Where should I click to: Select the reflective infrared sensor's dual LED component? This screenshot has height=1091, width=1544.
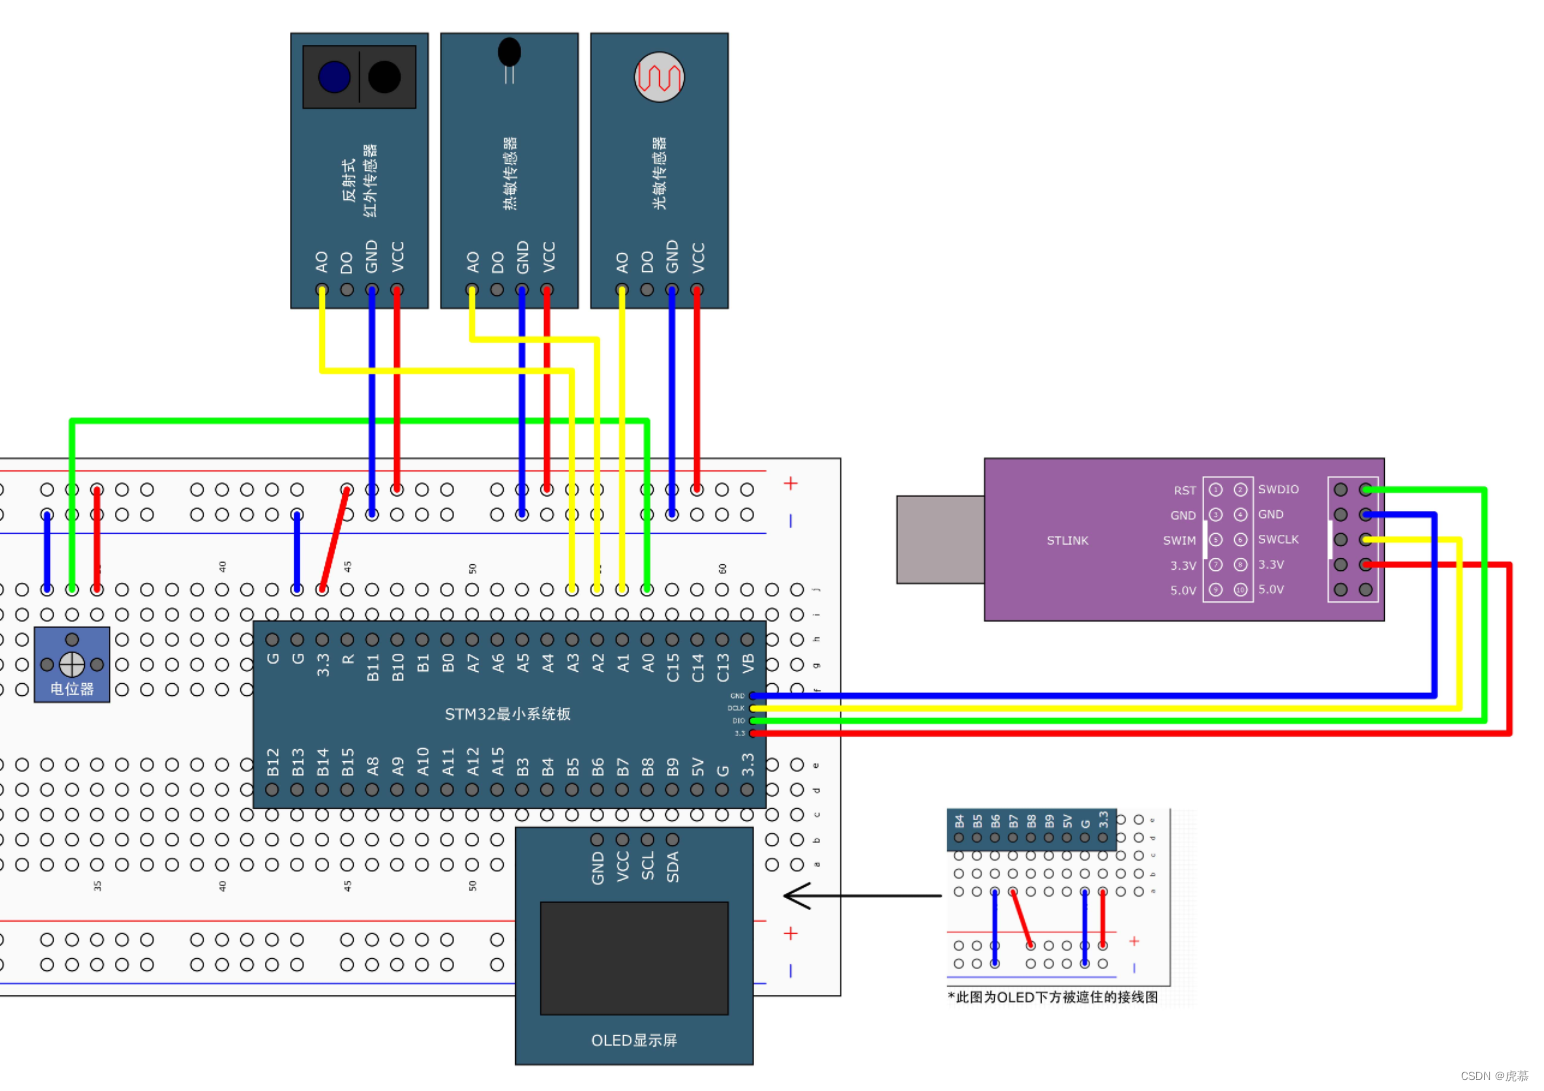click(360, 77)
